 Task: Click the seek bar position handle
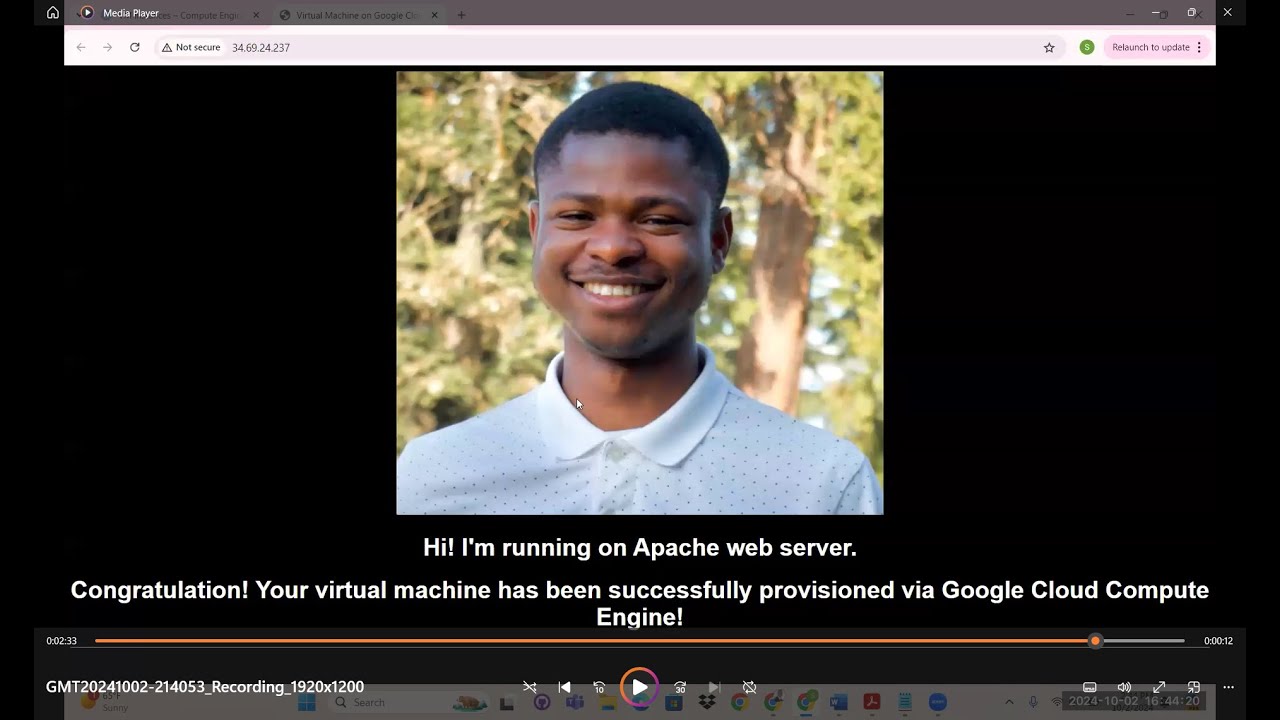[x=1095, y=641]
